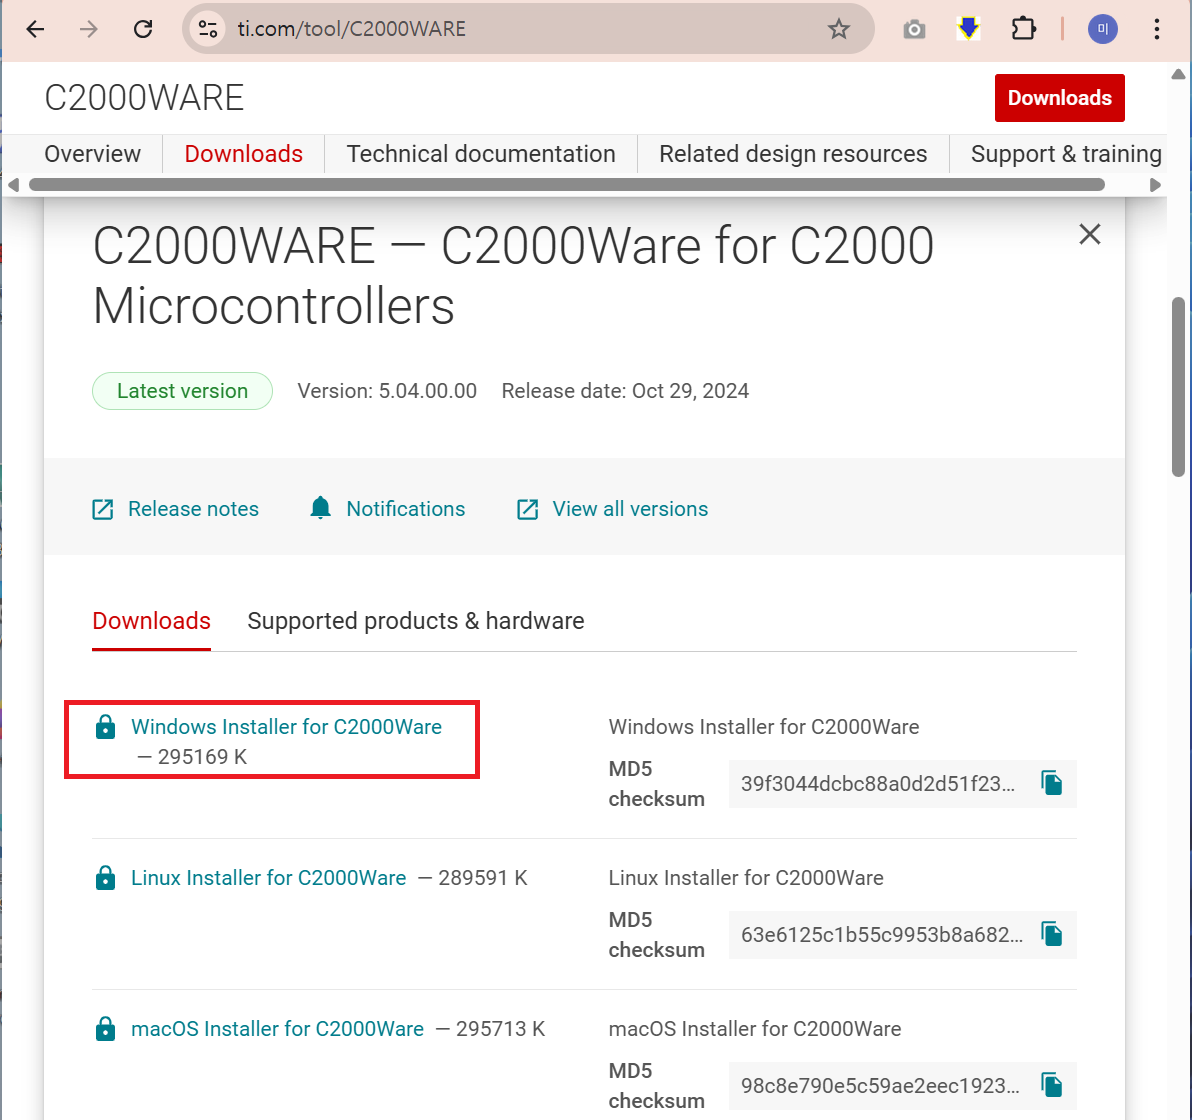Click the macOS MD5 checksum value 98c8e790...
This screenshot has height=1120, width=1198.
[x=880, y=1086]
